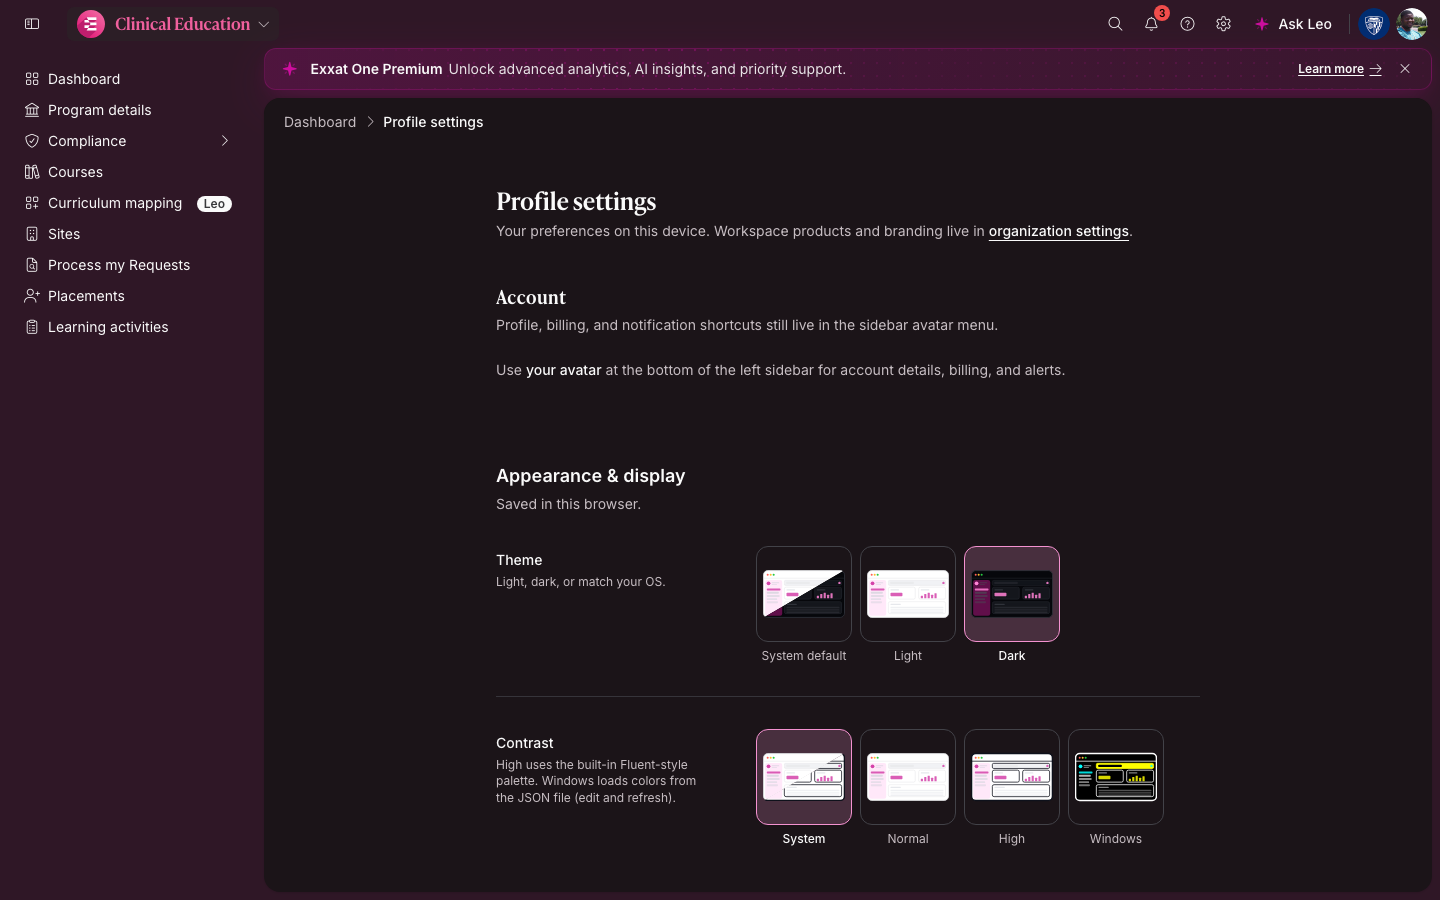The height and width of the screenshot is (900, 1440).
Task: Open Courses in the sidebar
Action: tap(128, 172)
